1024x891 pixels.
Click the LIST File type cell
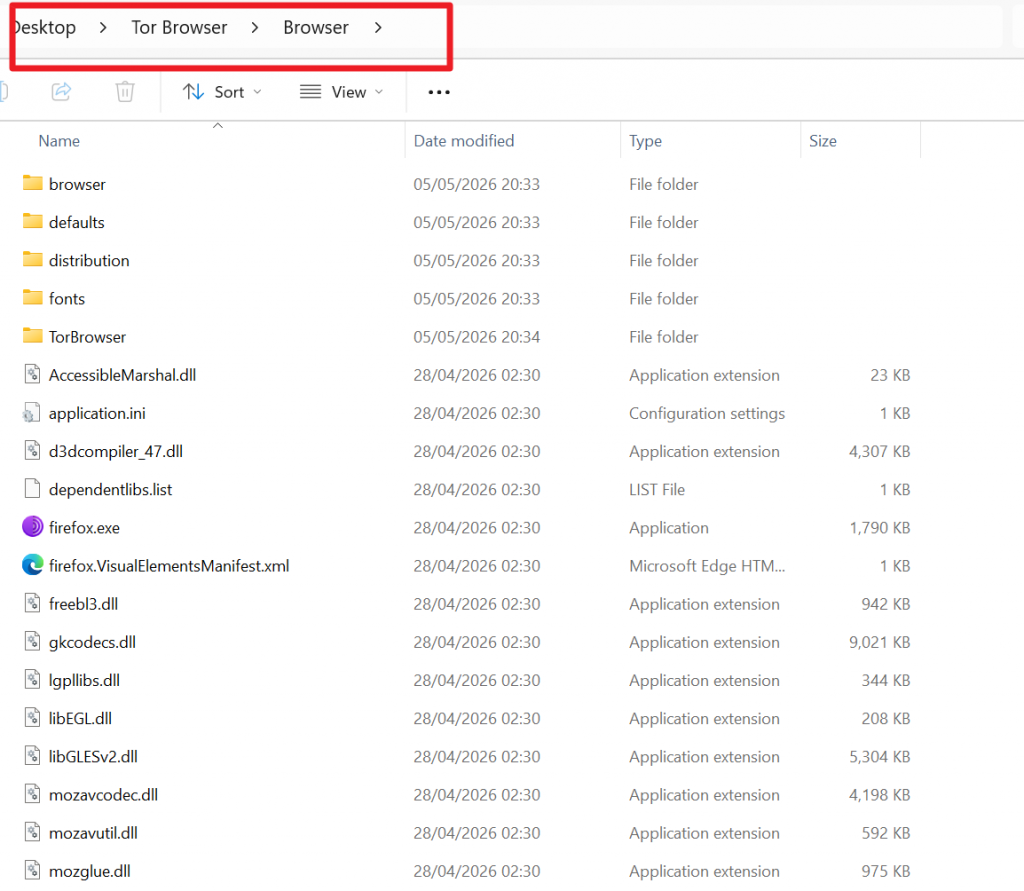(x=657, y=490)
